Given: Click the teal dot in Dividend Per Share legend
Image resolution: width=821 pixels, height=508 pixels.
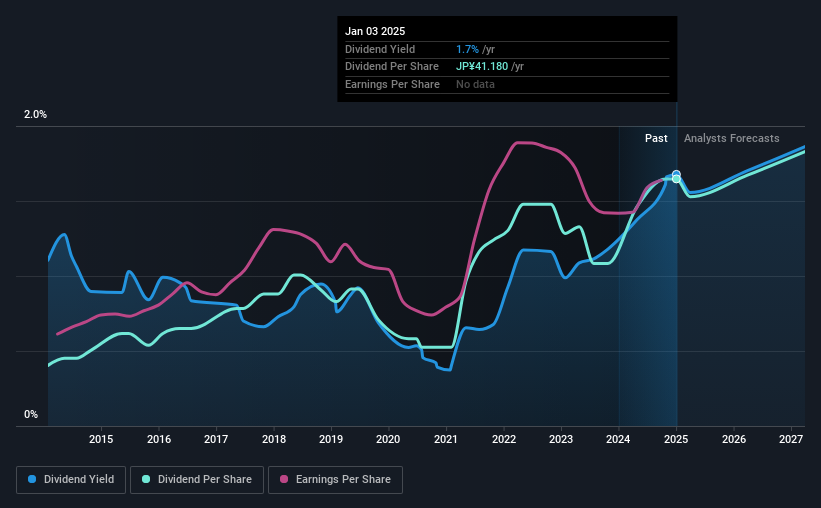Looking at the screenshot, I should tap(146, 479).
